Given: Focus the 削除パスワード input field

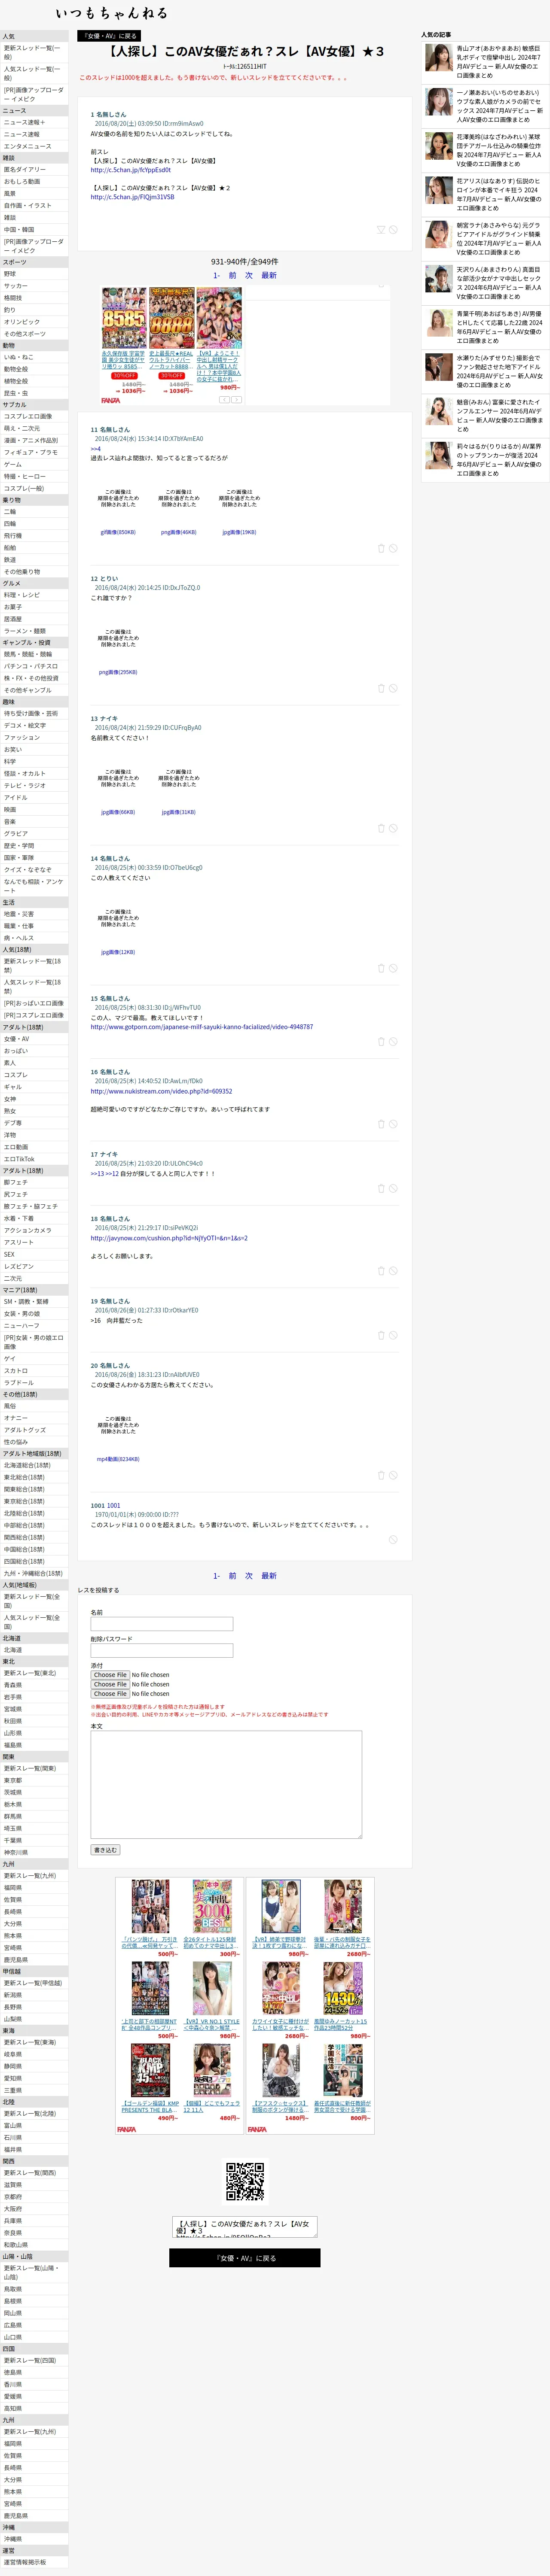Looking at the screenshot, I should pyautogui.click(x=162, y=1650).
